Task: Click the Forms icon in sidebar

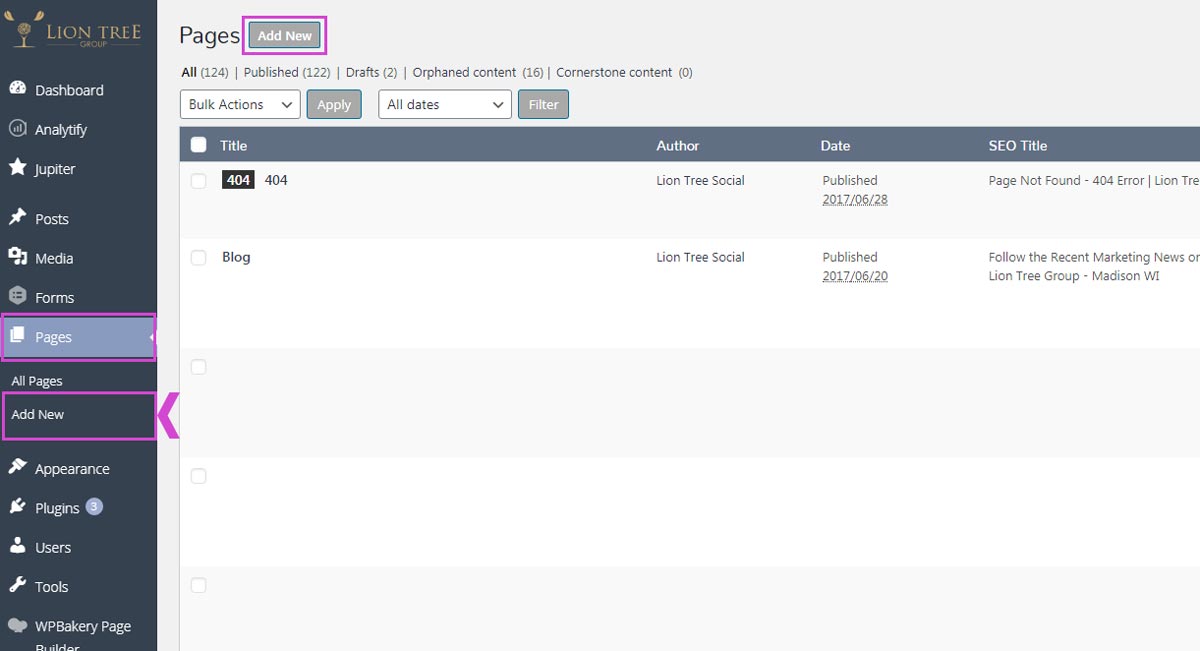Action: click(x=17, y=297)
